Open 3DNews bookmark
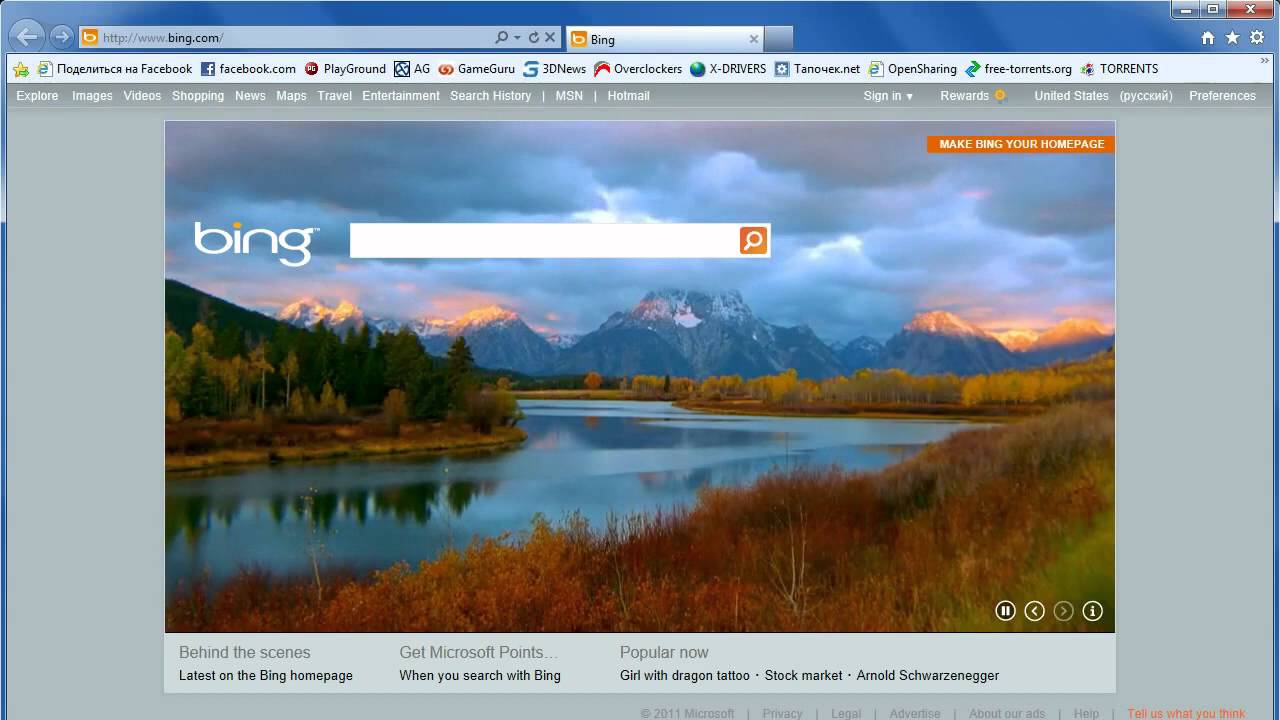Screen dimensions: 1280x720 [555, 69]
